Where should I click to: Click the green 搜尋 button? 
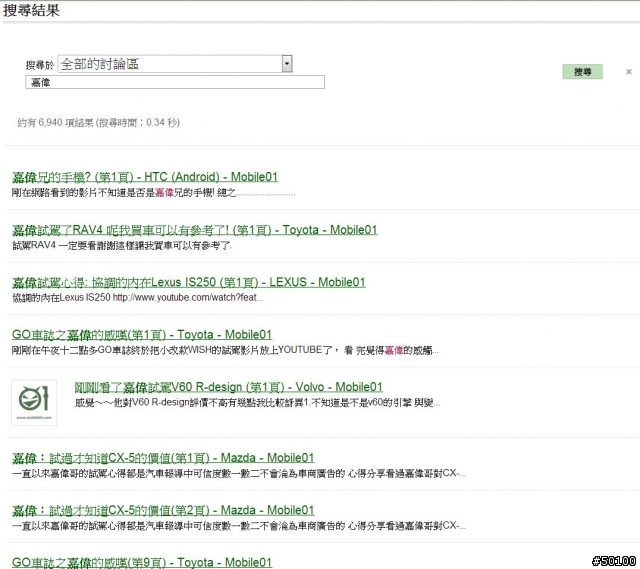[x=582, y=72]
